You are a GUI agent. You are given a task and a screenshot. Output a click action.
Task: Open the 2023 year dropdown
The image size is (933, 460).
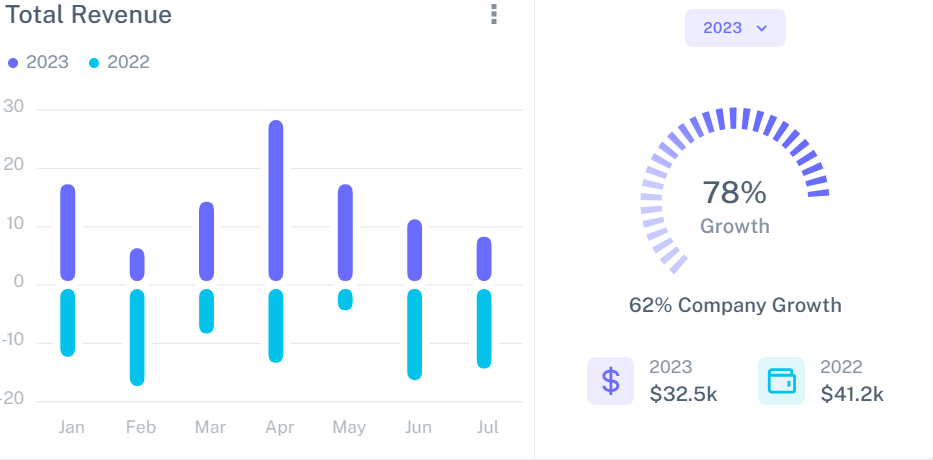[x=734, y=28]
